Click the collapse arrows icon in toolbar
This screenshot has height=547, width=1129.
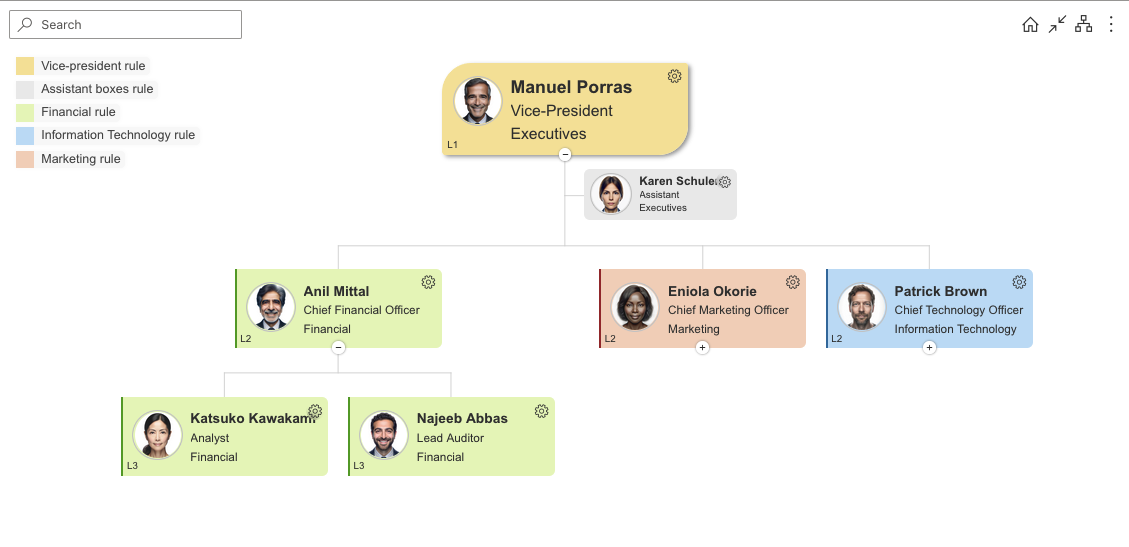click(1057, 25)
